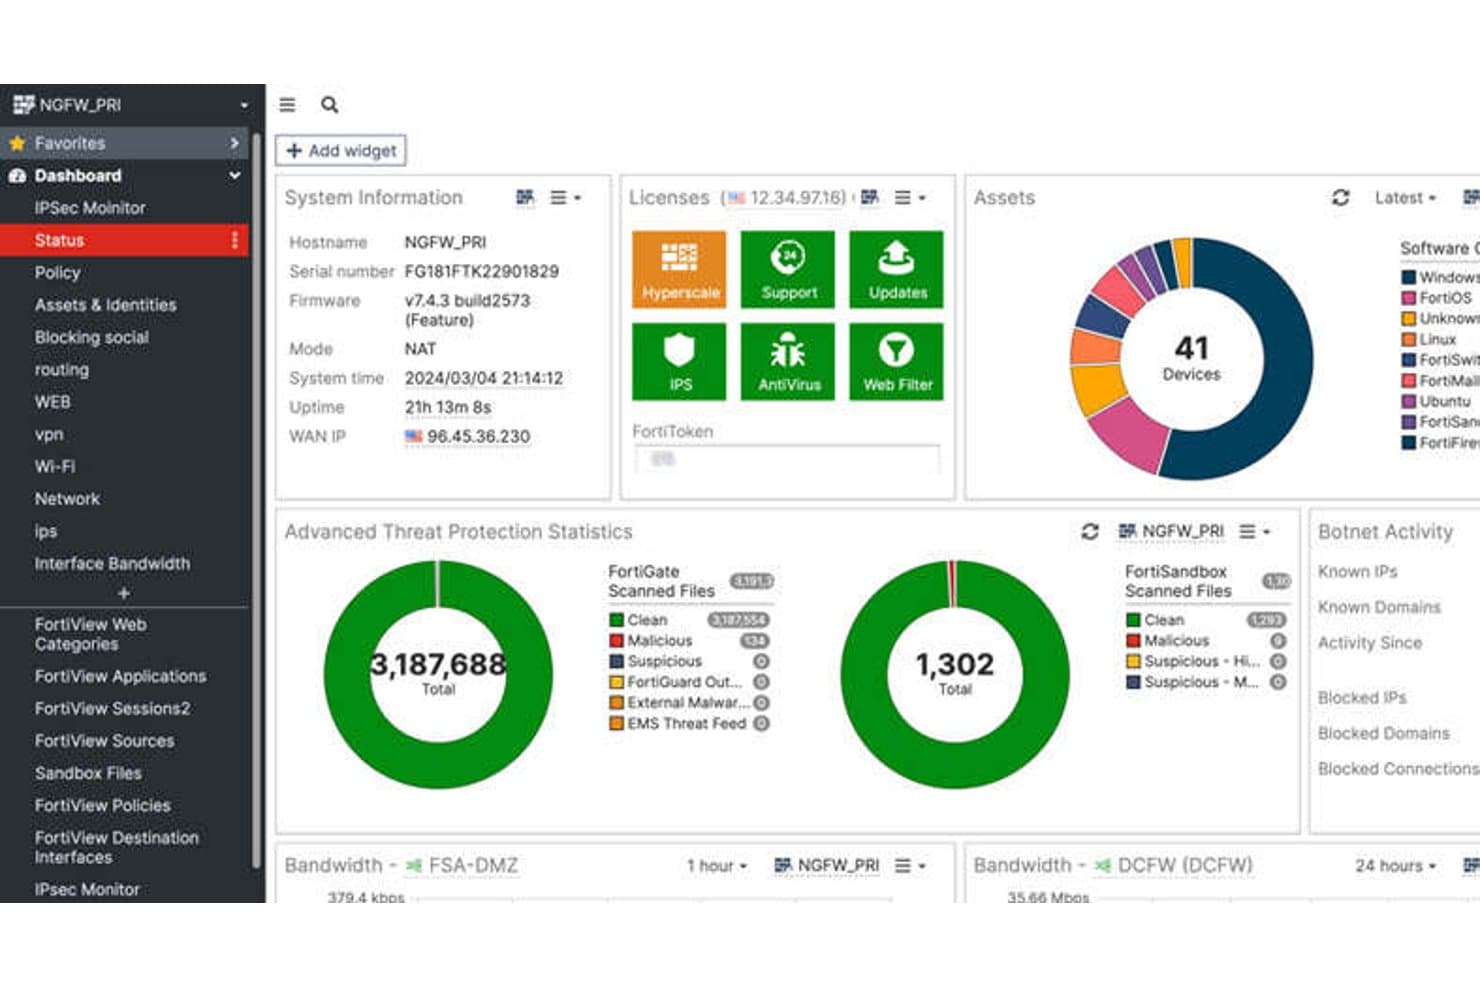Open the Latest dropdown in Assets widget
1480x987 pixels.
pyautogui.click(x=1405, y=198)
